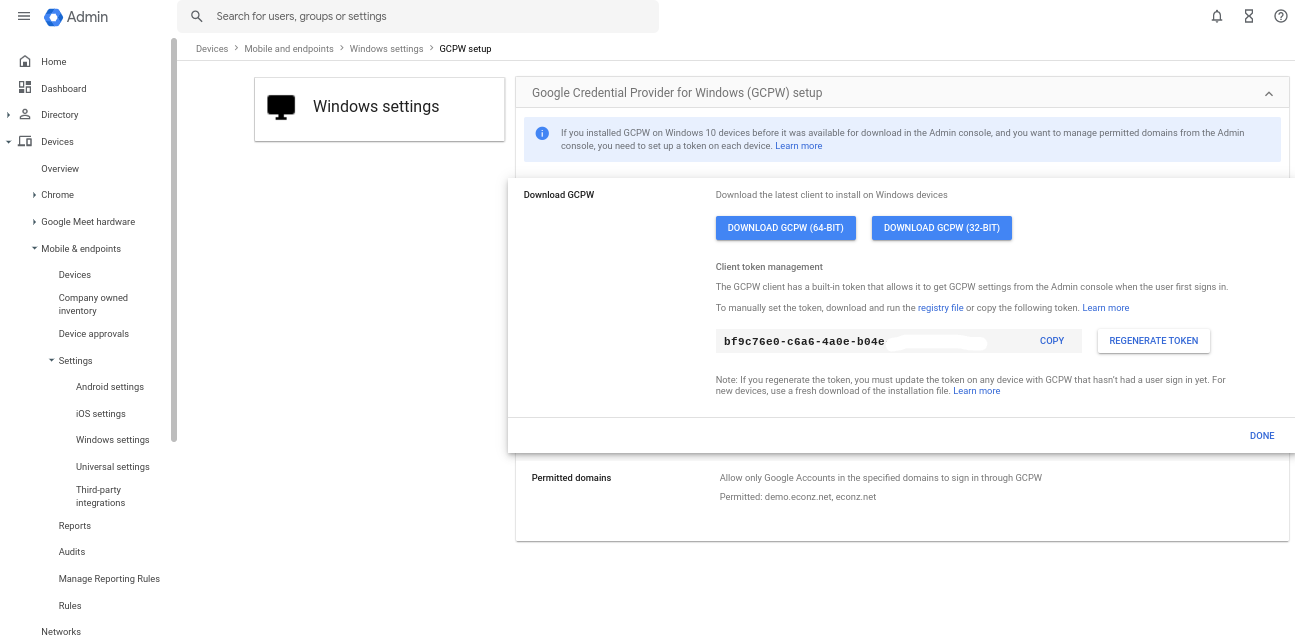Click the search magnifier icon
The image size is (1295, 643).
click(x=197, y=17)
